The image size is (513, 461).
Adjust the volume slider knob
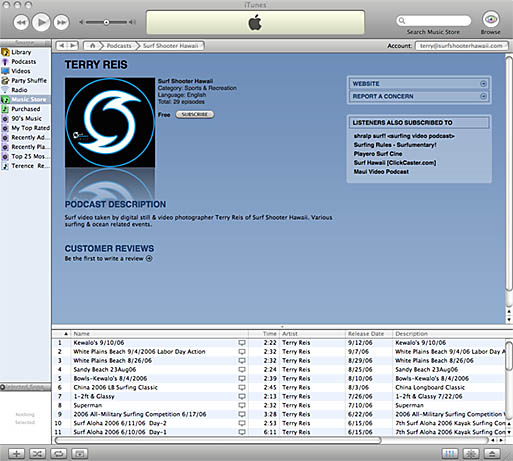(106, 22)
